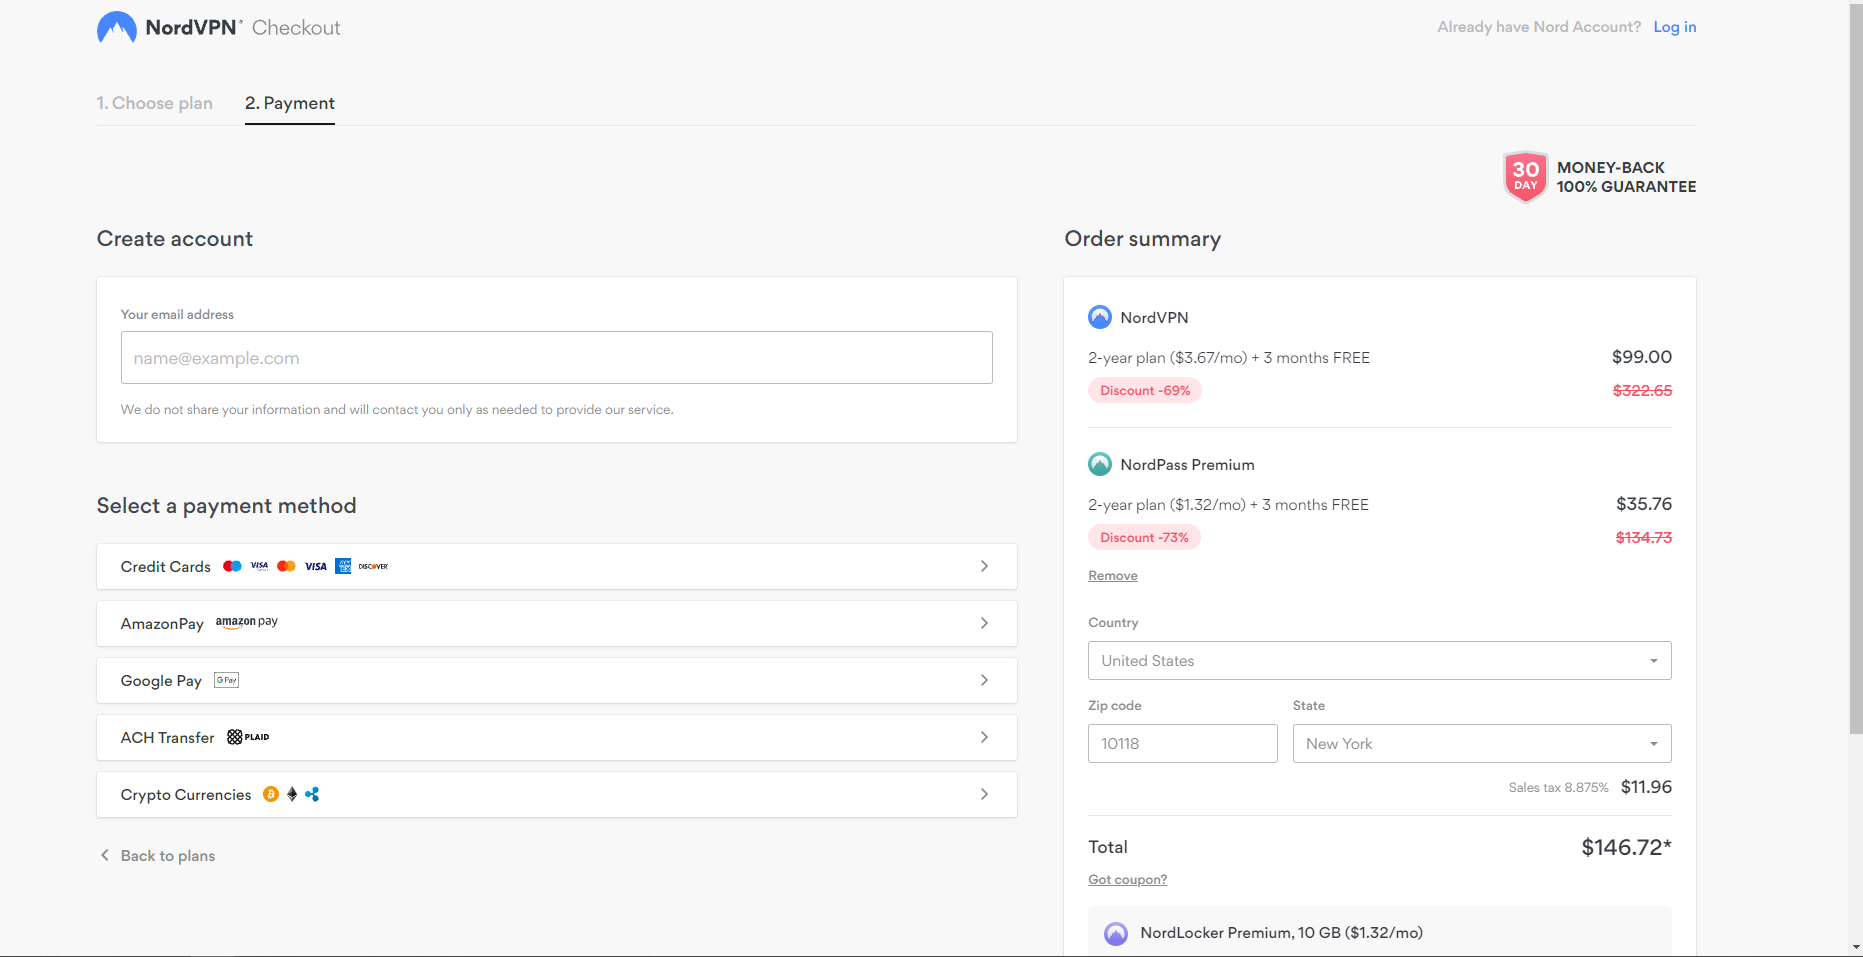Select the Payment step tab
The height and width of the screenshot is (957, 1863).
290,103
